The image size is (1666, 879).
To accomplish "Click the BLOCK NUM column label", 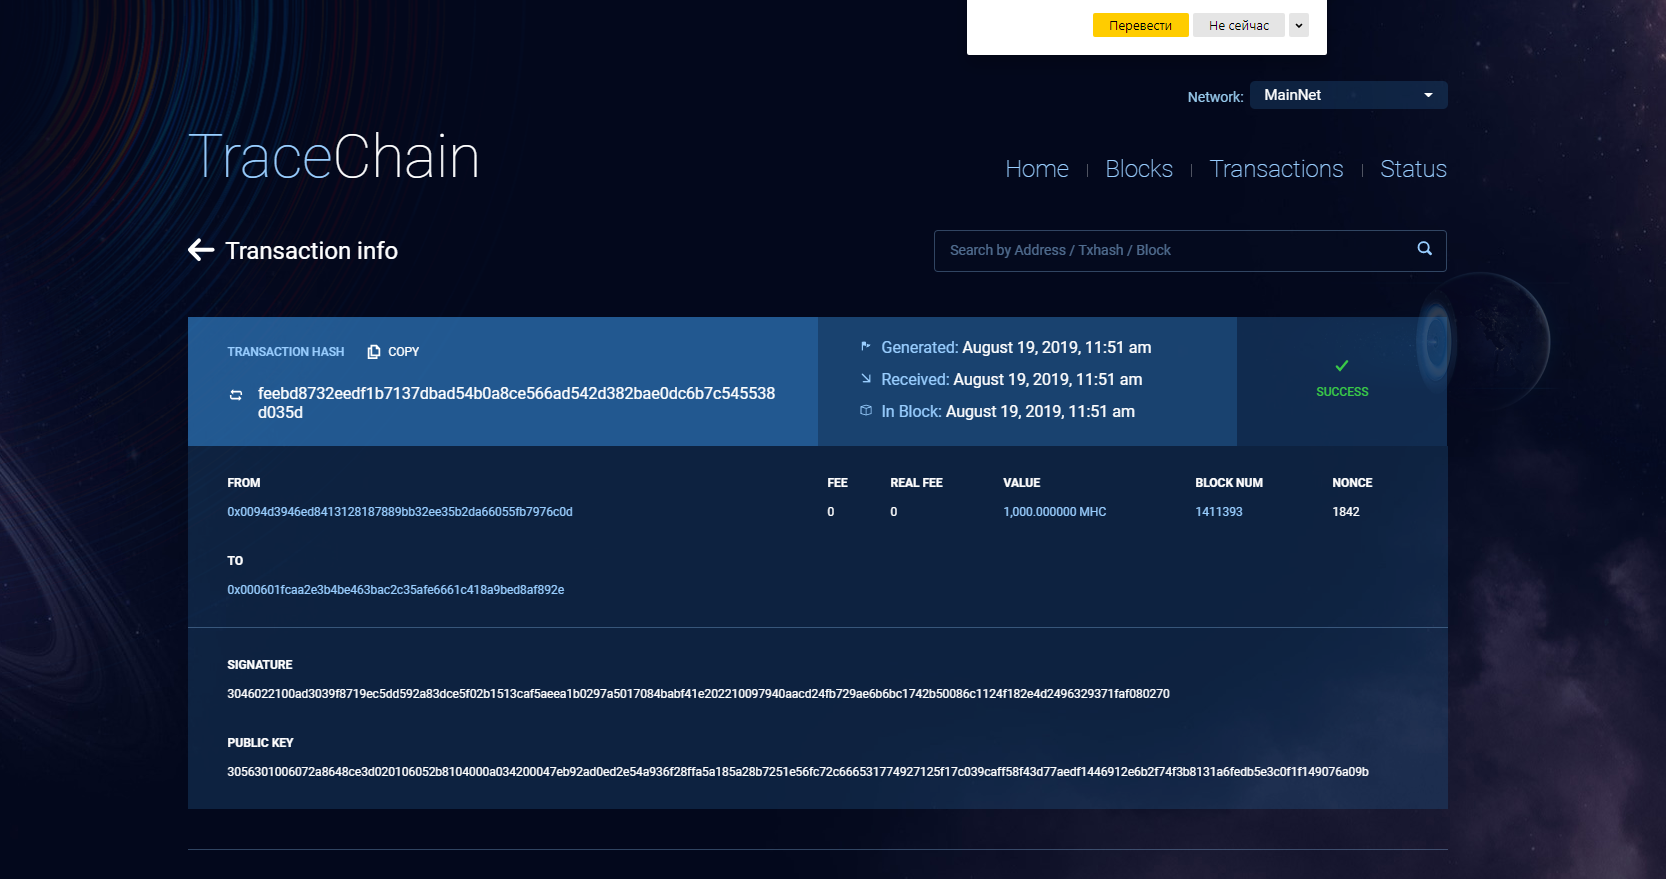I will [x=1229, y=483].
